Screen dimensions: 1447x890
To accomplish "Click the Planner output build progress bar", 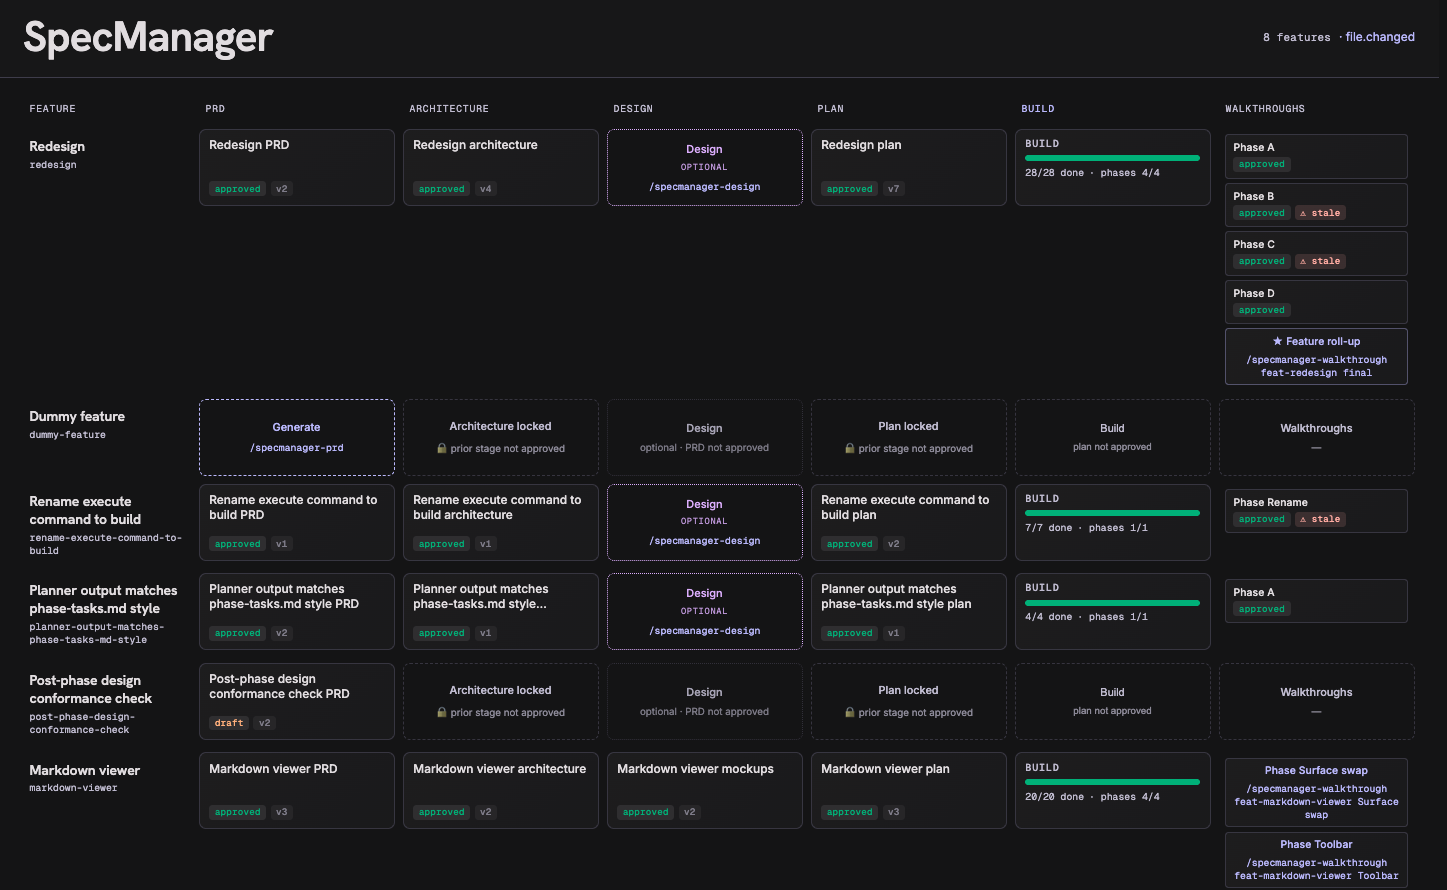I will tap(1112, 603).
